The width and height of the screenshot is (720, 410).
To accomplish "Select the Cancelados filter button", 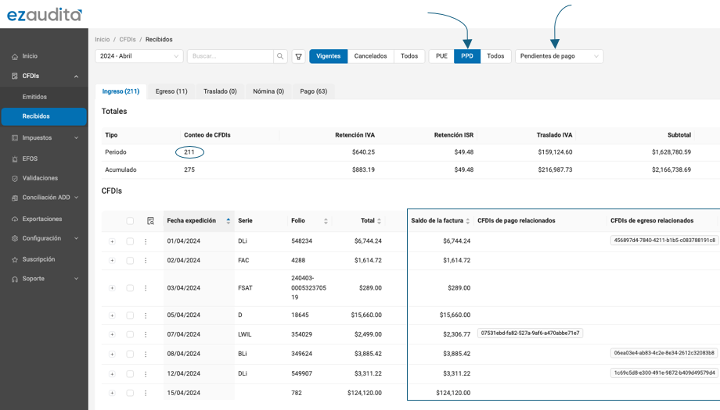I will pyautogui.click(x=370, y=57).
